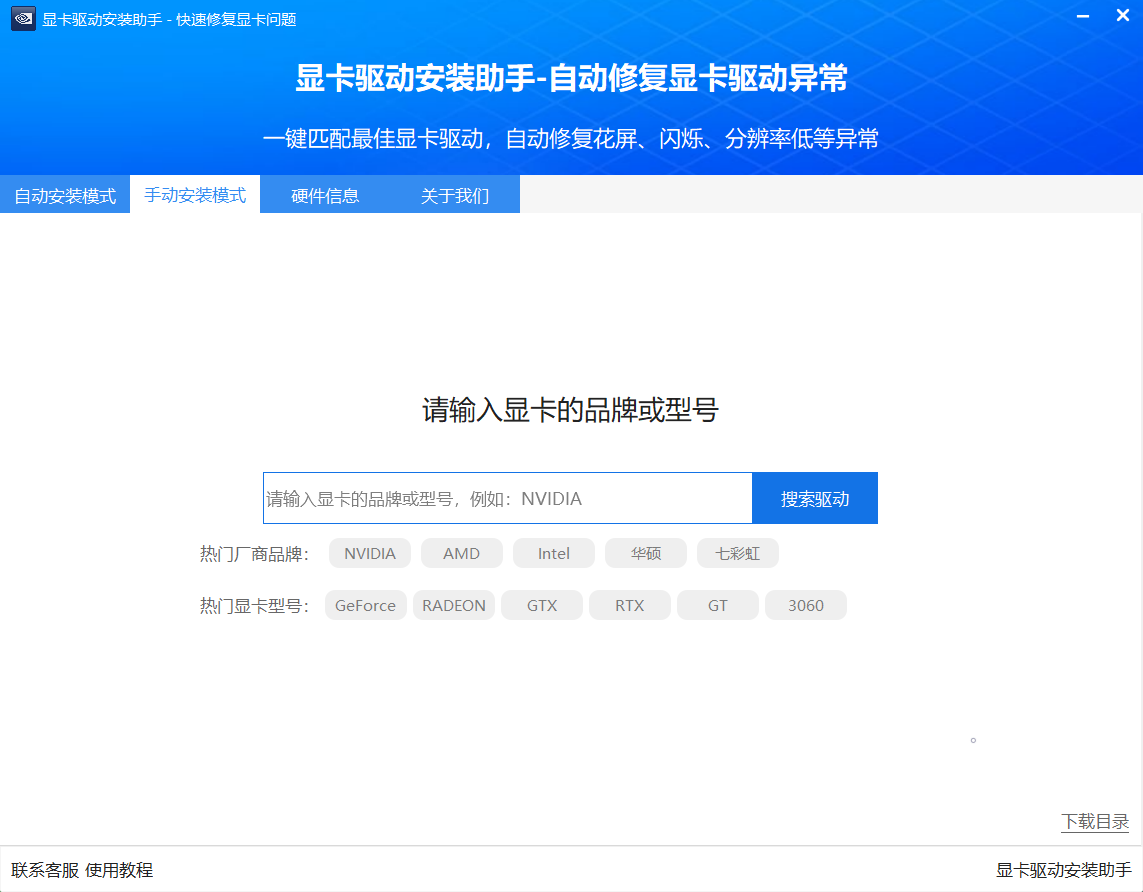Click the 搜索驱动 search button
Viewport: 1143px width, 892px height.
pyautogui.click(x=814, y=497)
